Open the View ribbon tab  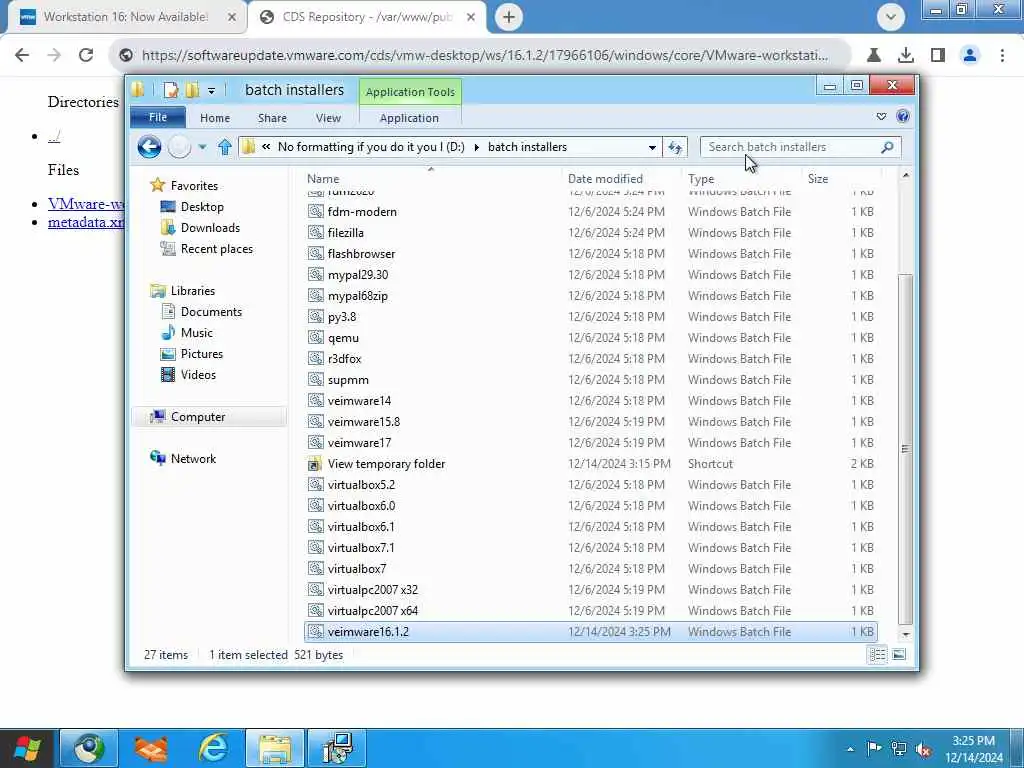(328, 118)
